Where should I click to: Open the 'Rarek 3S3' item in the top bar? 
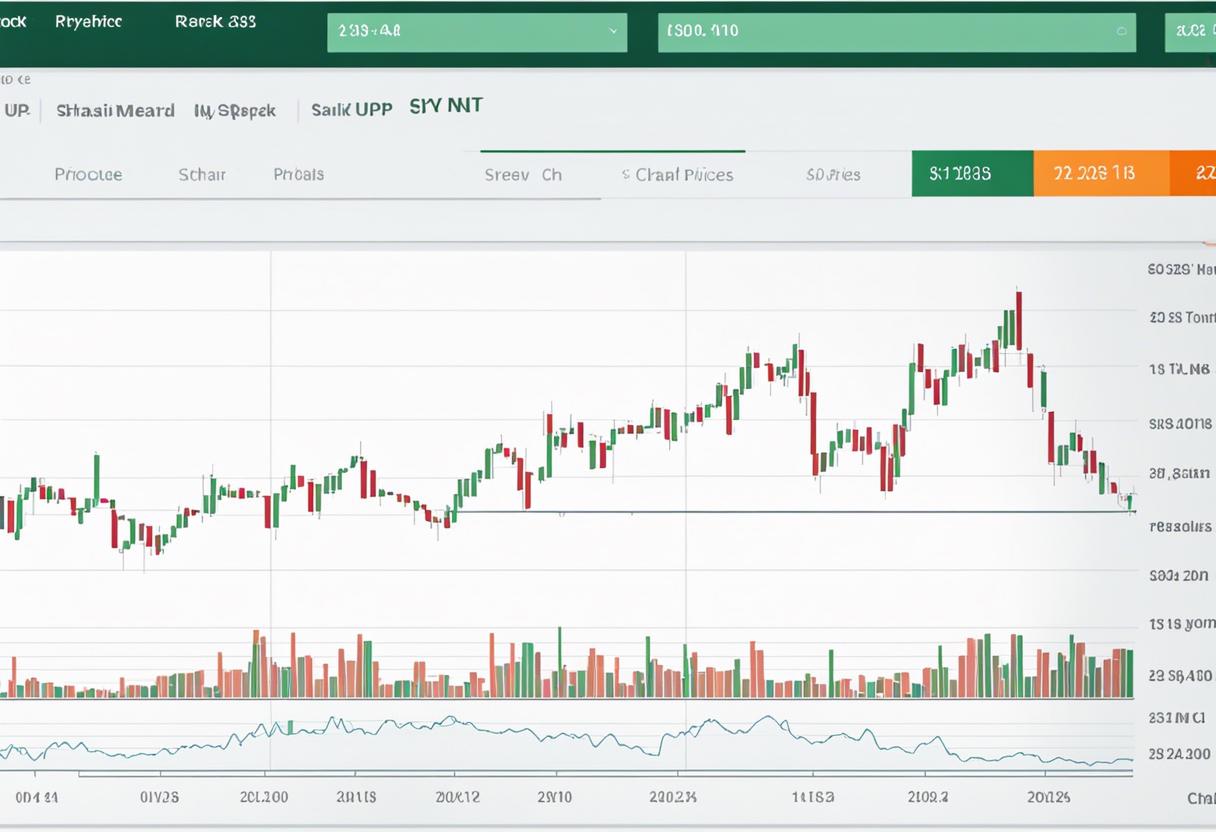[x=215, y=21]
